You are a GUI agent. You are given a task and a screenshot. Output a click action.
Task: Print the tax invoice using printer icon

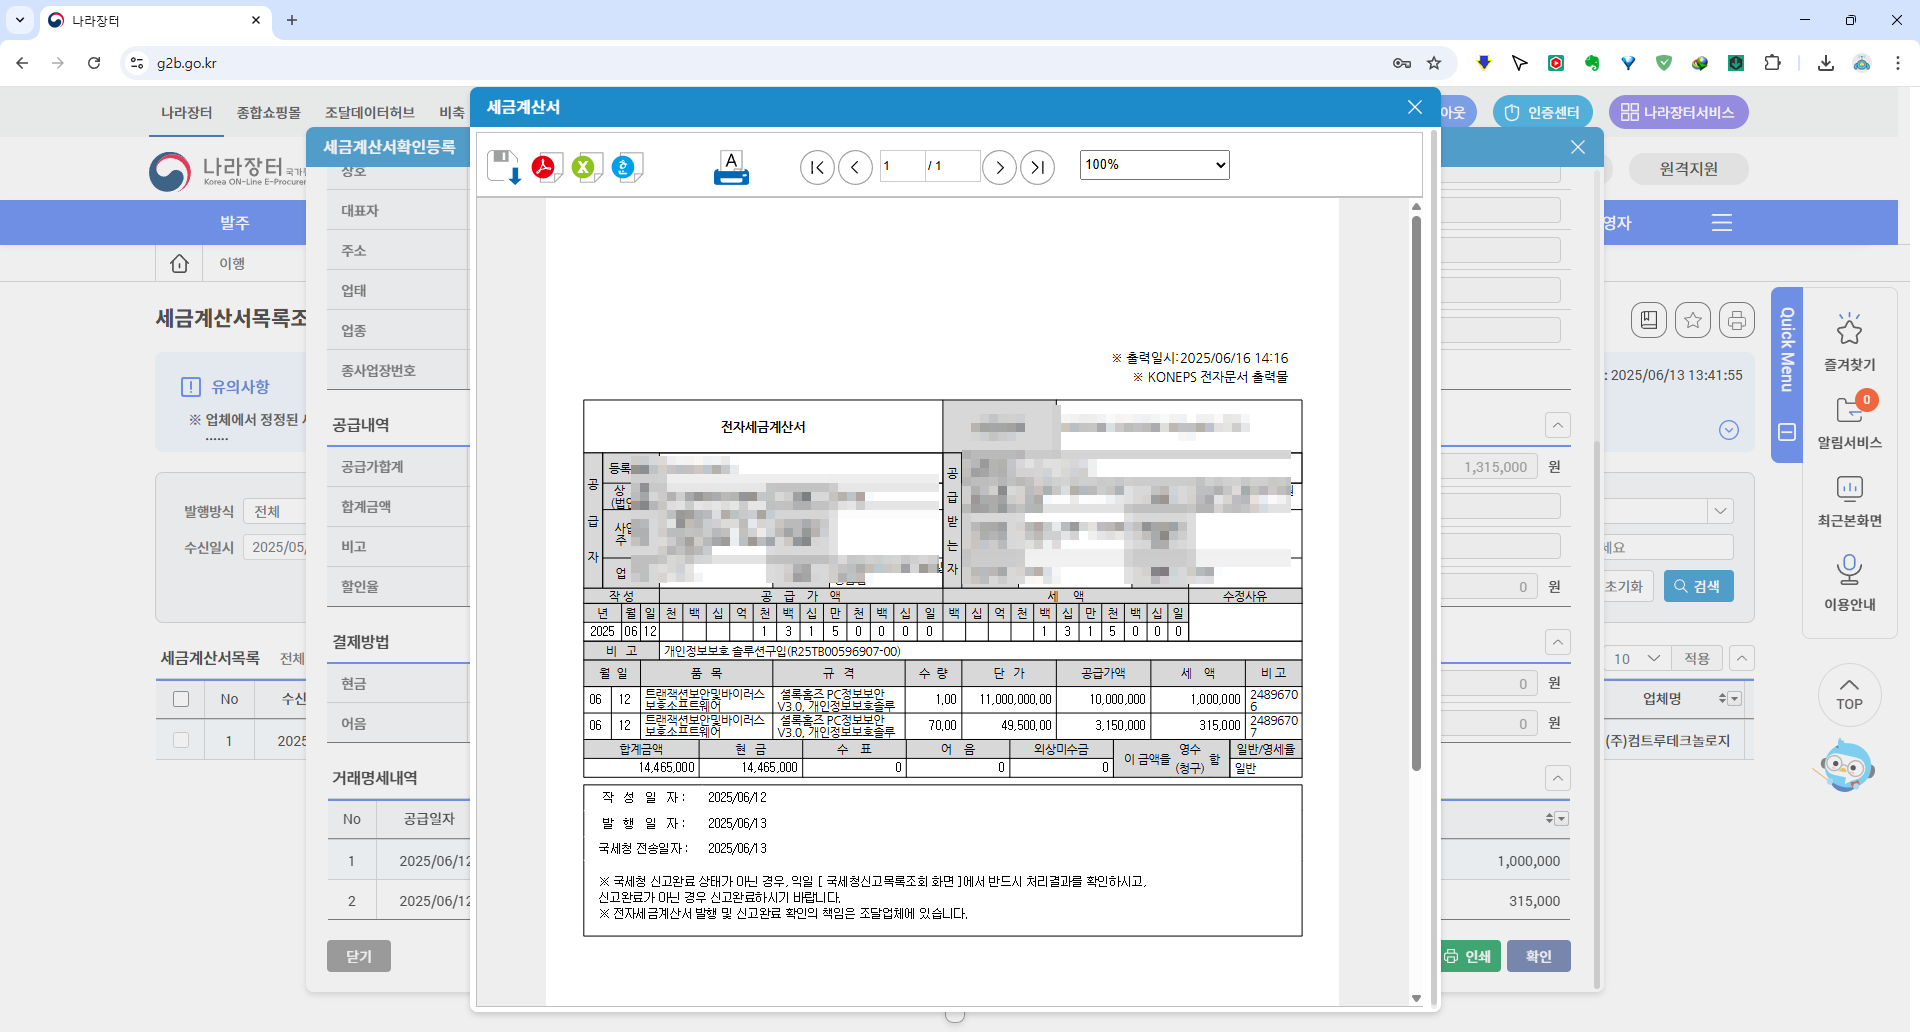point(731,167)
